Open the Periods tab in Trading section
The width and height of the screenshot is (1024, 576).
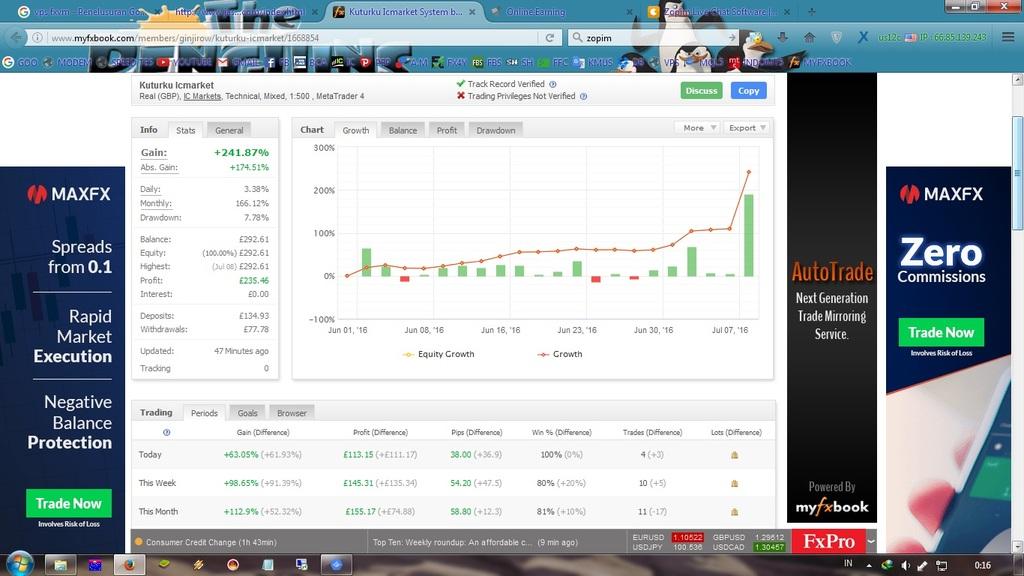(204, 413)
